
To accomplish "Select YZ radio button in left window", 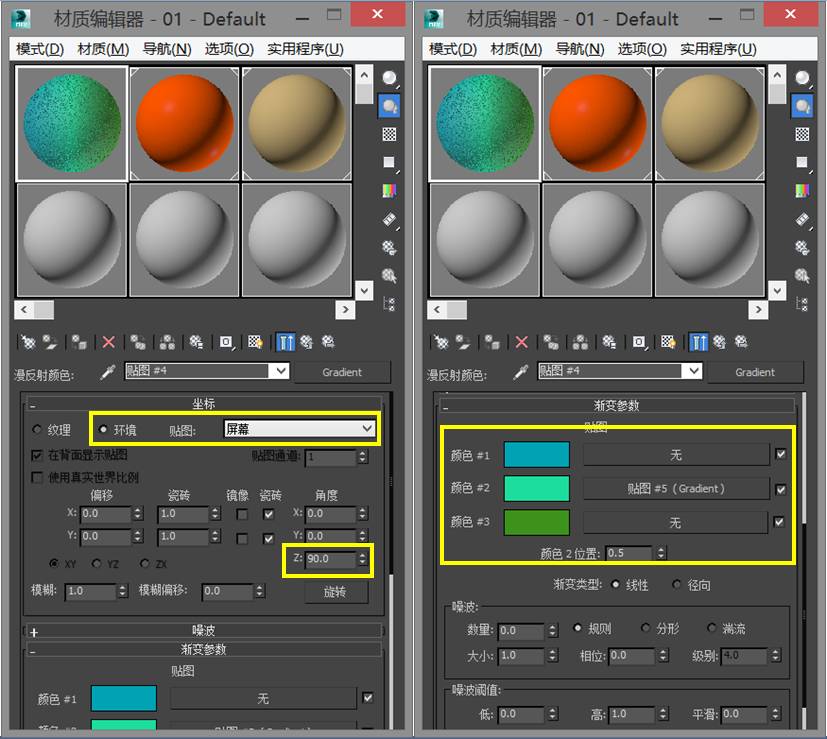I will [x=97, y=563].
